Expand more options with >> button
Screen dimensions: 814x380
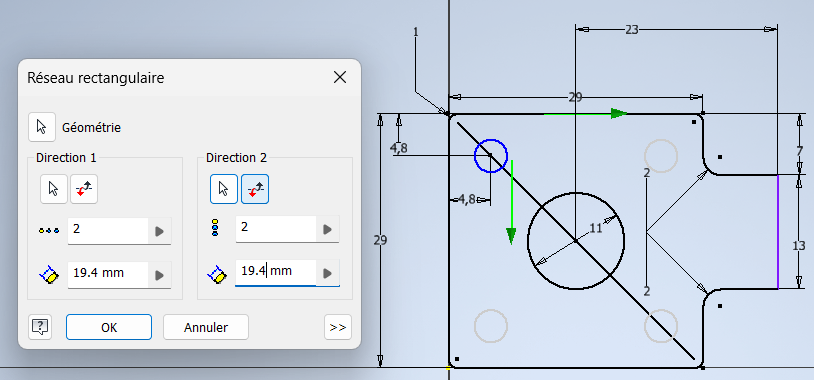pos(338,327)
